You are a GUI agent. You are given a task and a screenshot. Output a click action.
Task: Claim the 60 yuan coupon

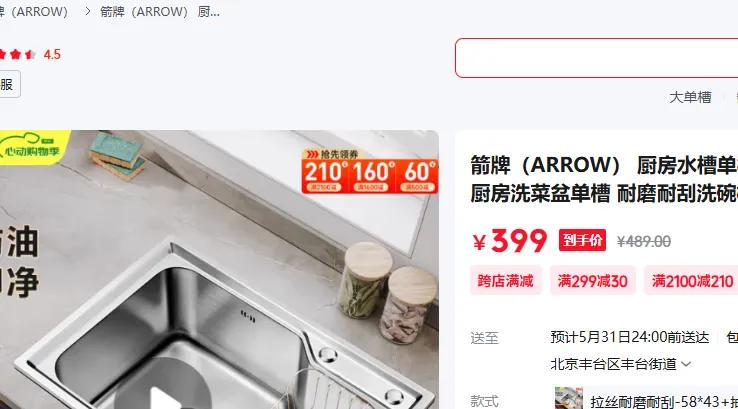pyautogui.click(x=418, y=176)
